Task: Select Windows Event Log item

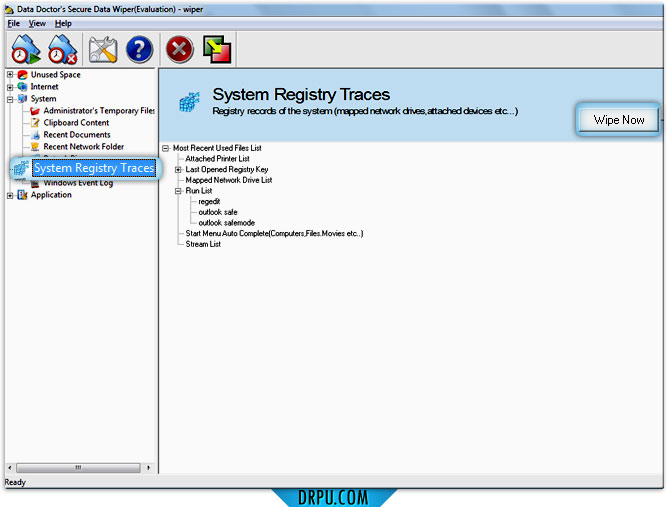Action: coord(78,183)
